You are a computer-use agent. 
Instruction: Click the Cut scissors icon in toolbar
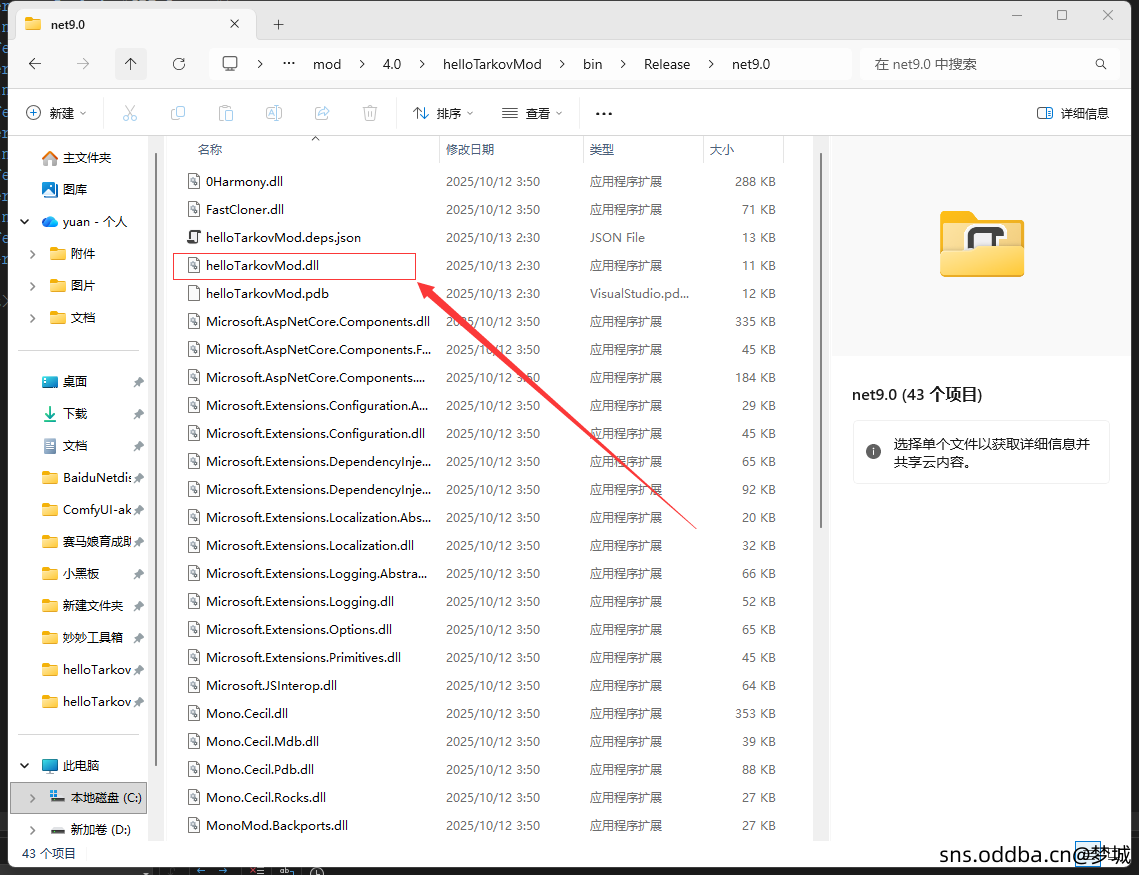coord(129,113)
